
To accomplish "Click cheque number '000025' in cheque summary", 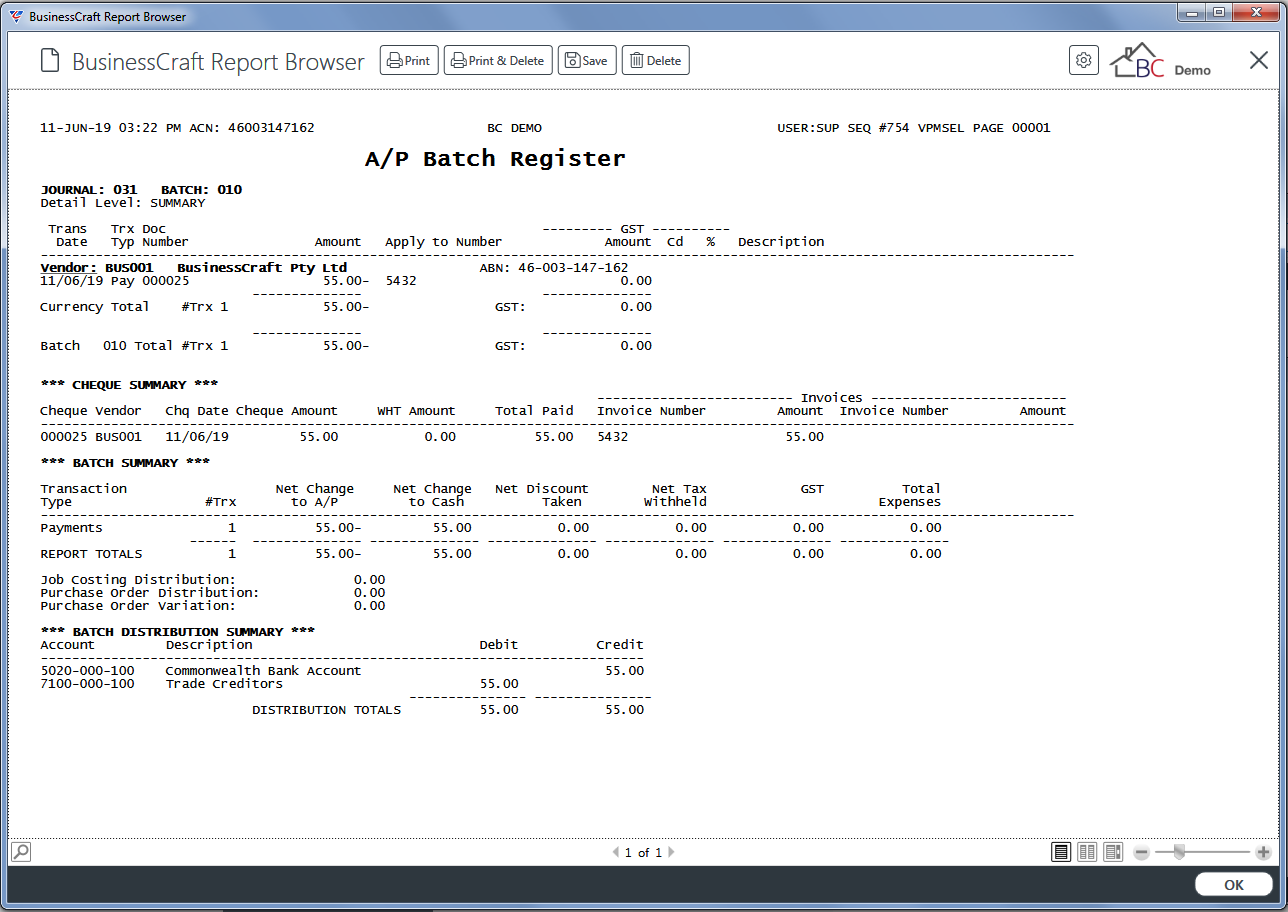I will click(x=63, y=437).
